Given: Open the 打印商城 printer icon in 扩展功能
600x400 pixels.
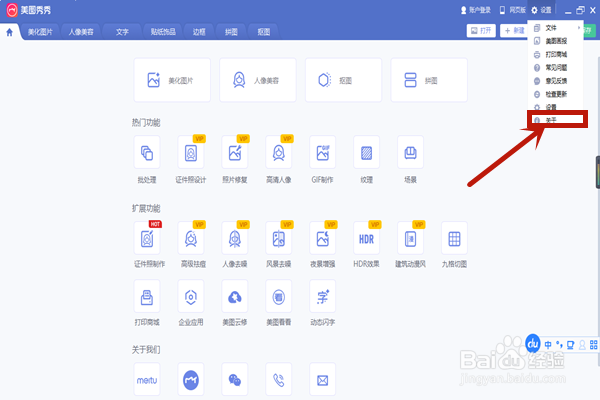Looking at the screenshot, I should 147,296.
